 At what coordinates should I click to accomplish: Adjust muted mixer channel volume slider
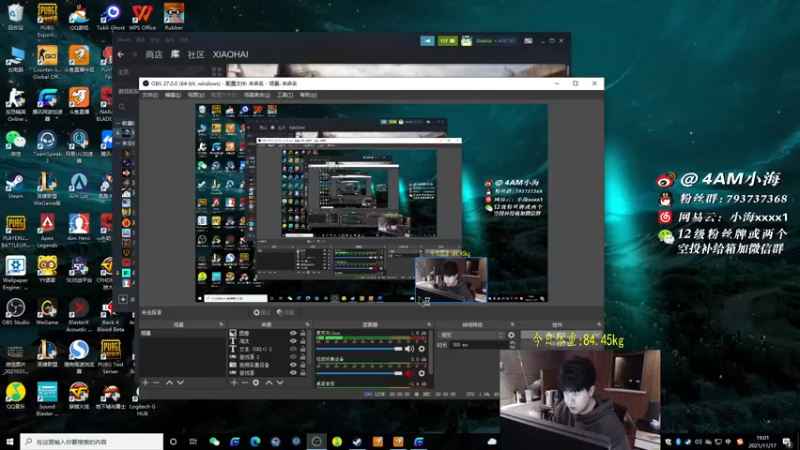(x=359, y=373)
